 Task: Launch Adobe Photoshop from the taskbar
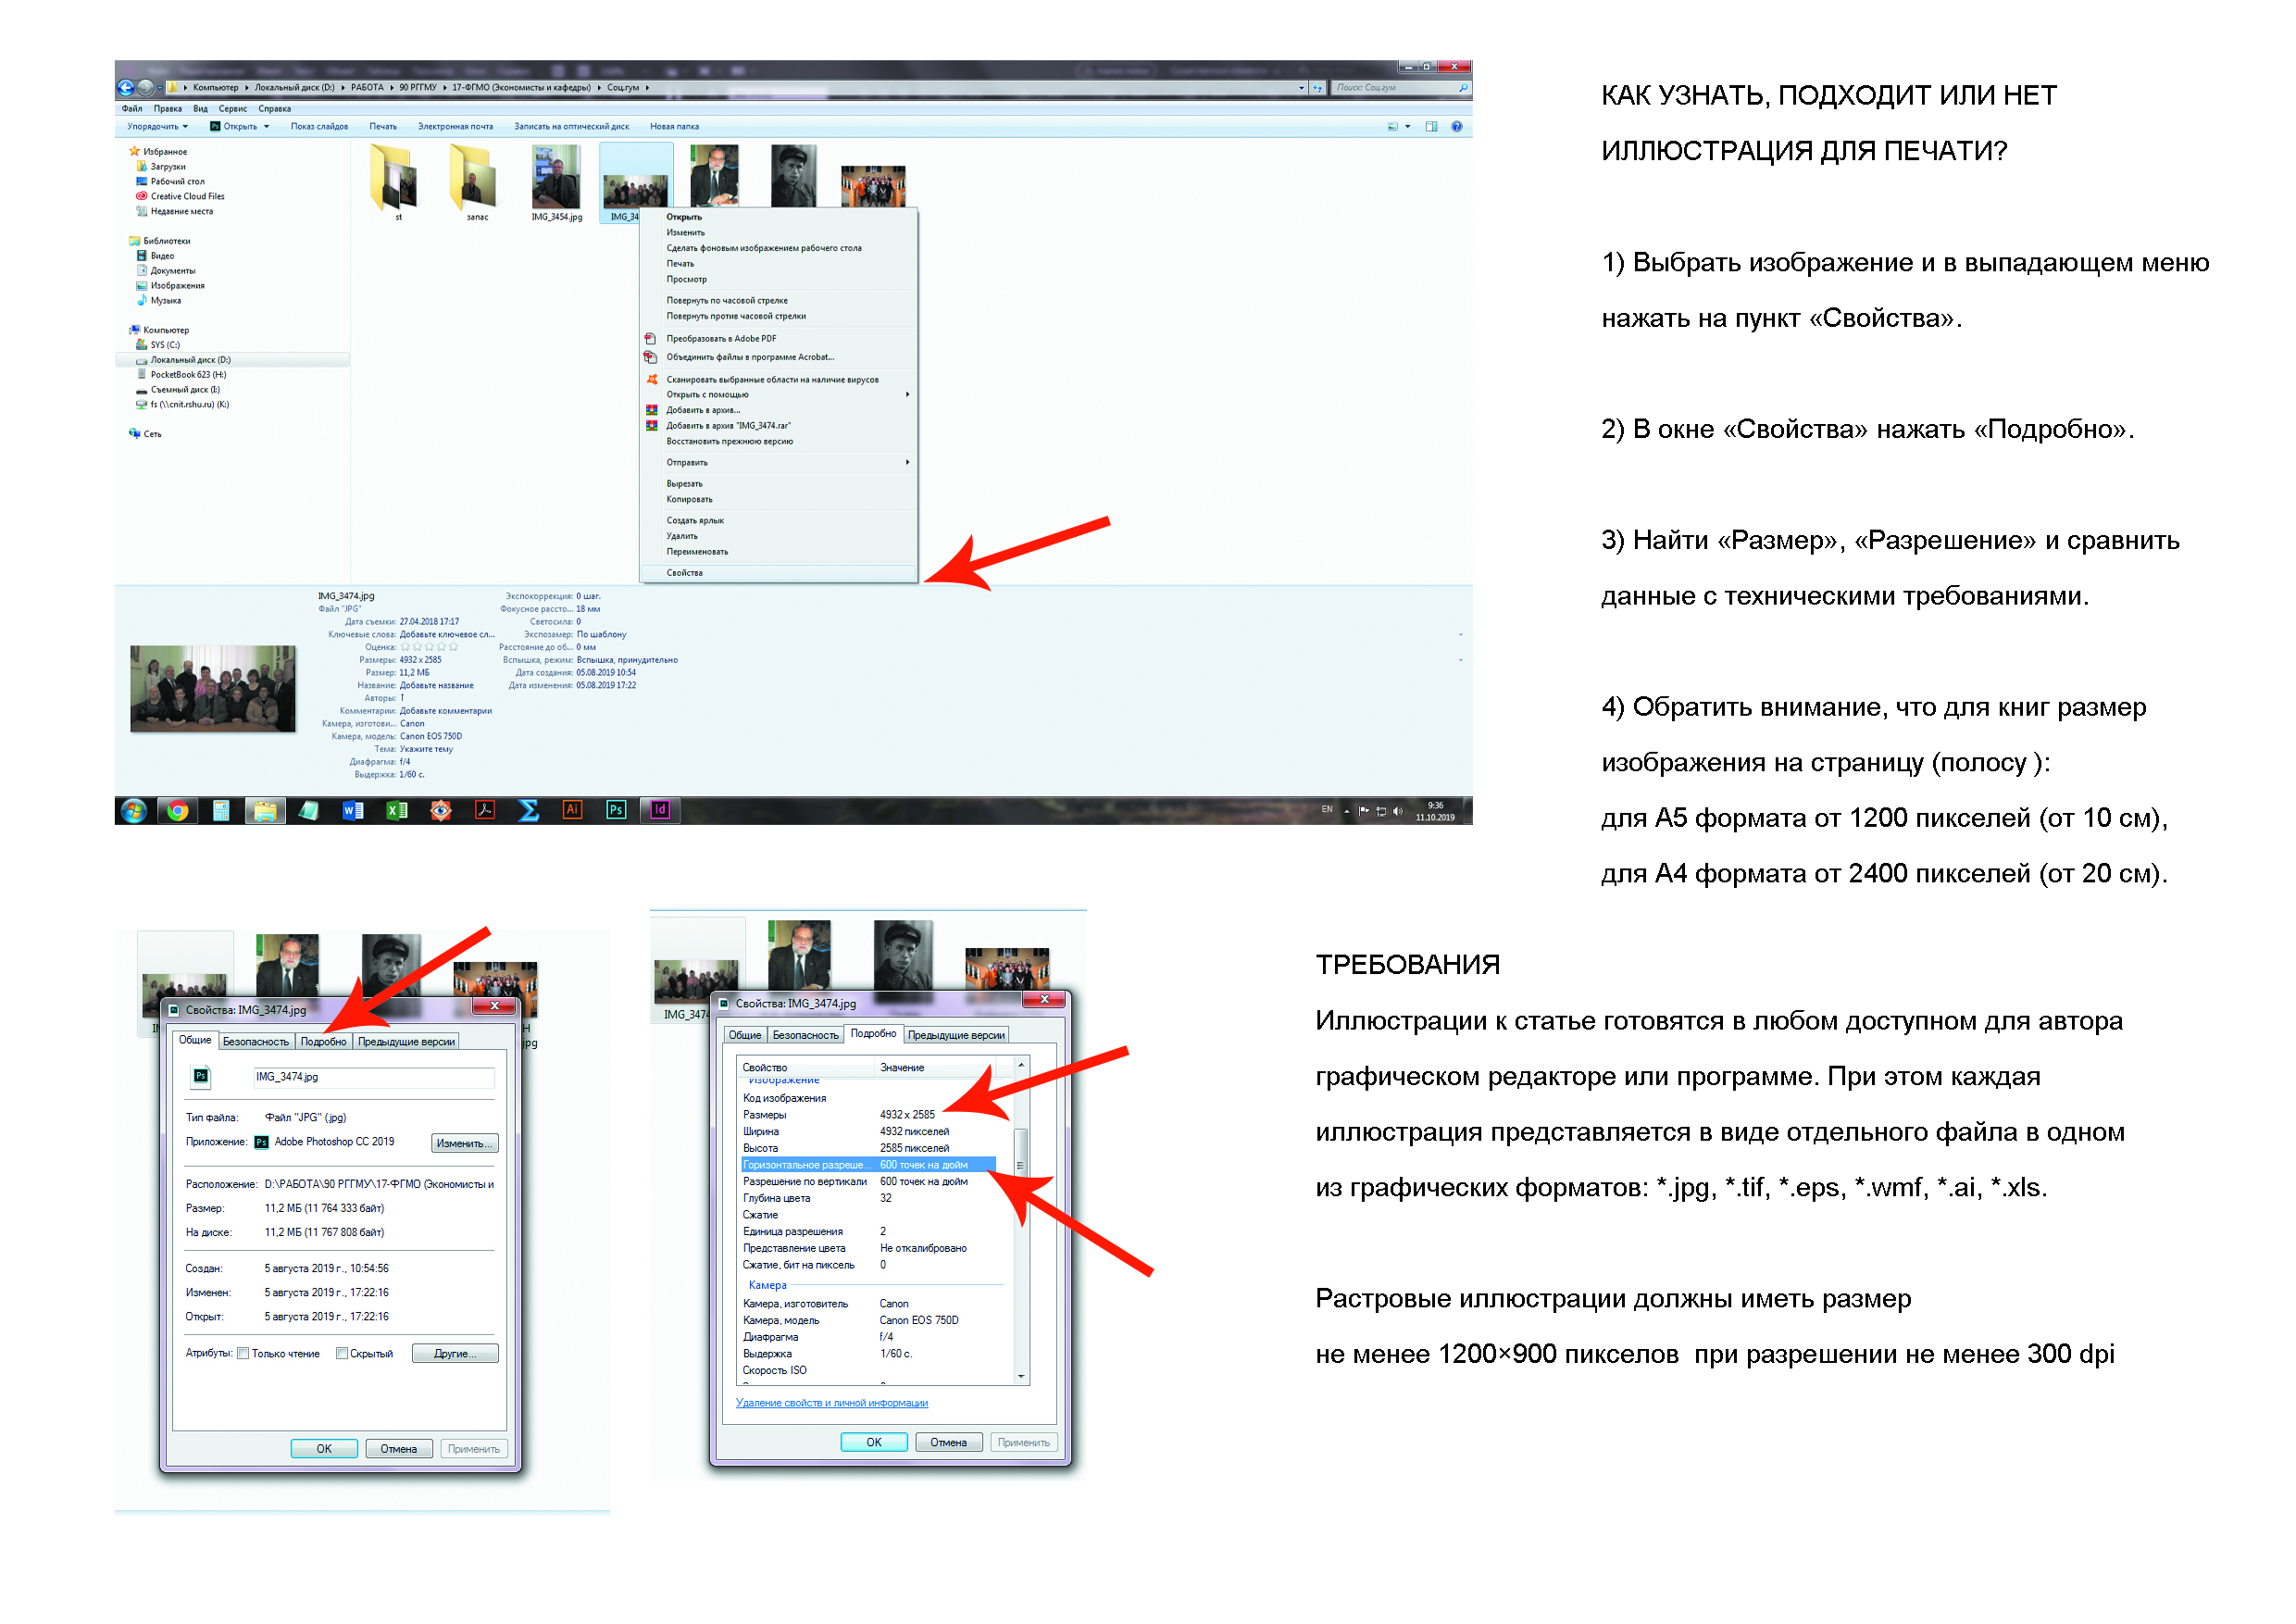(616, 810)
